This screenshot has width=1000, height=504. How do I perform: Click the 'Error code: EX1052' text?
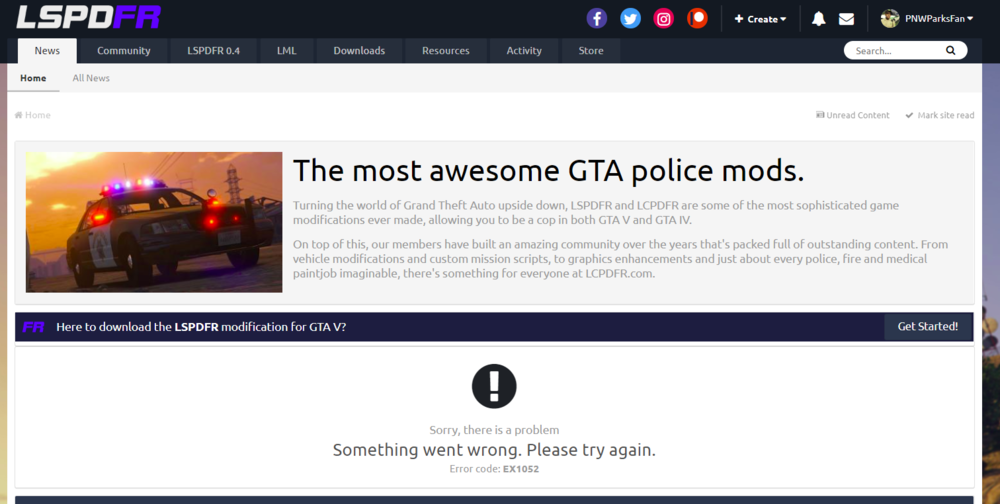tap(494, 469)
